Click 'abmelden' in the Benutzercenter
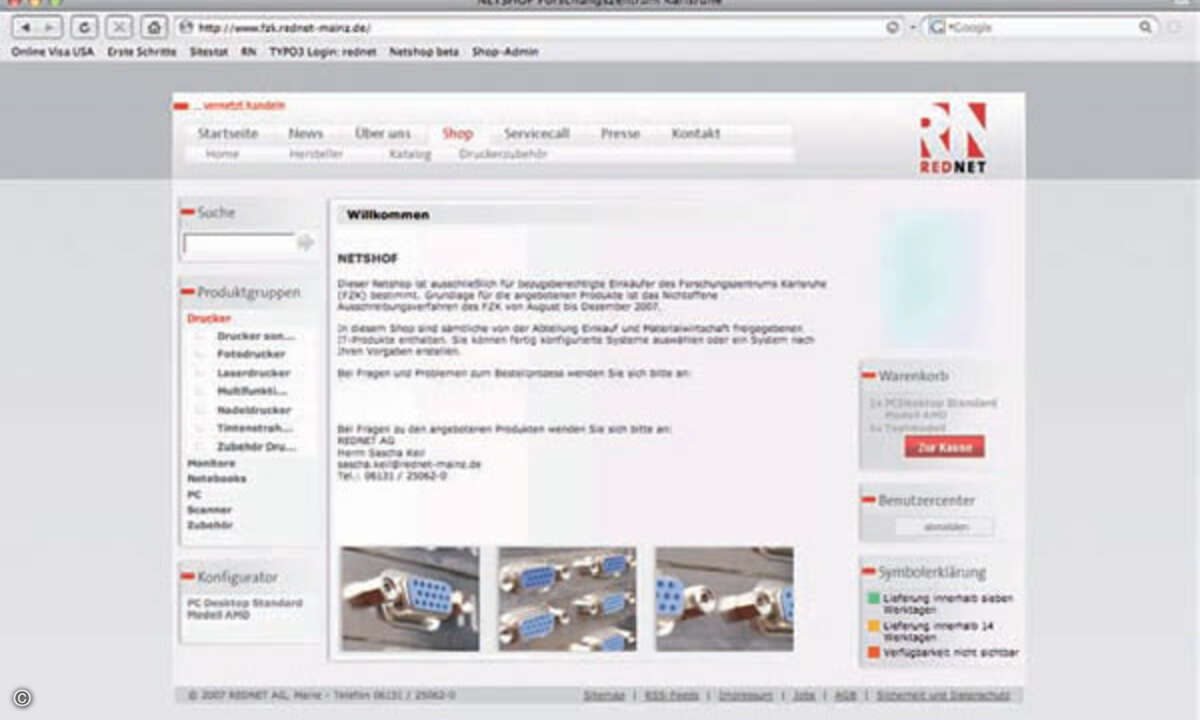 point(944,527)
